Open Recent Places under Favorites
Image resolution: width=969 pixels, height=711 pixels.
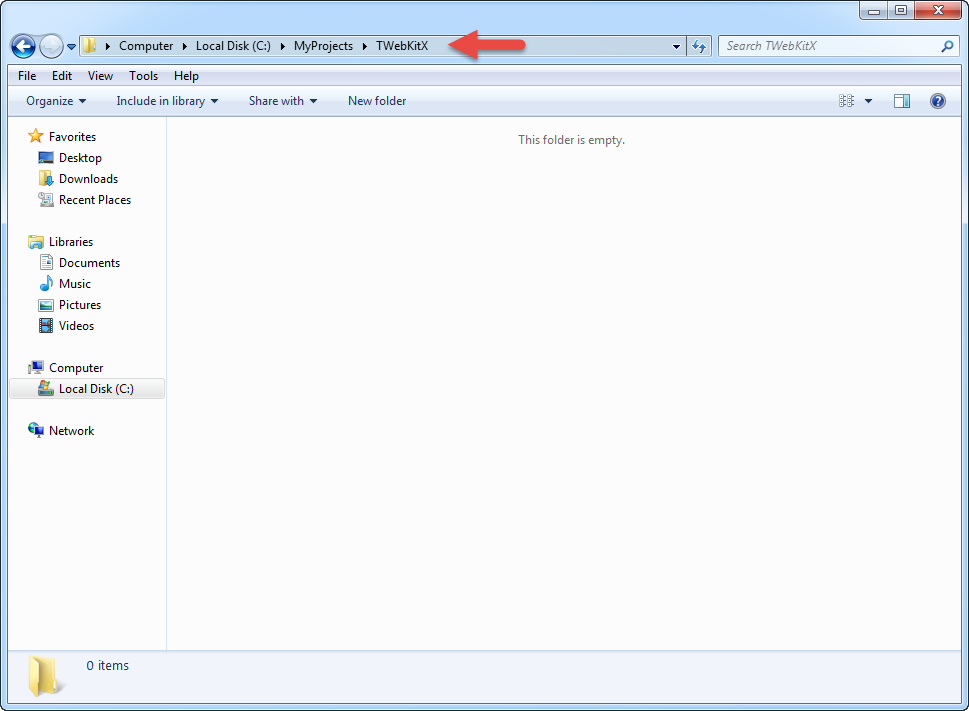click(95, 200)
